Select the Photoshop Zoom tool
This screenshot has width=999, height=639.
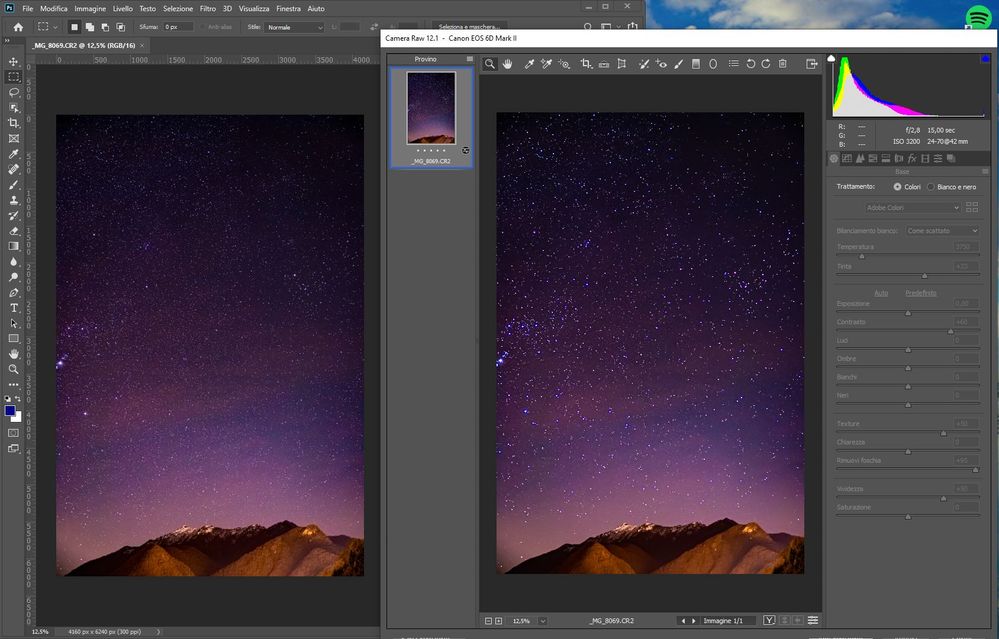coord(13,369)
